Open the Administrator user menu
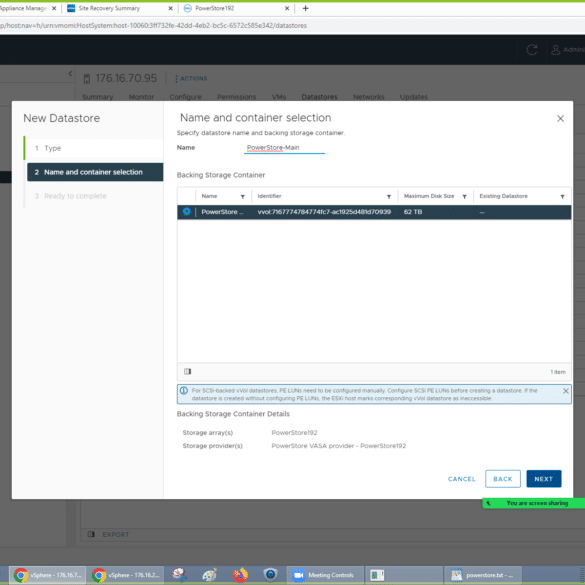The height and width of the screenshot is (585, 585). click(567, 50)
